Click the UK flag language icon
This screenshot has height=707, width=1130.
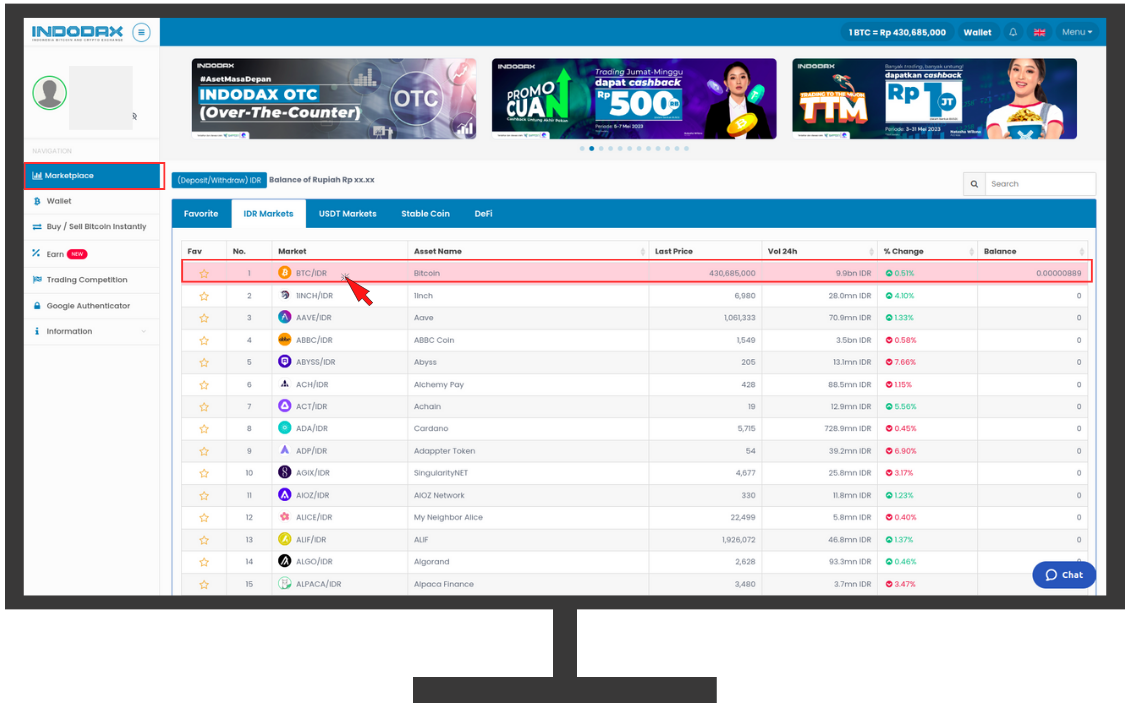(1039, 32)
